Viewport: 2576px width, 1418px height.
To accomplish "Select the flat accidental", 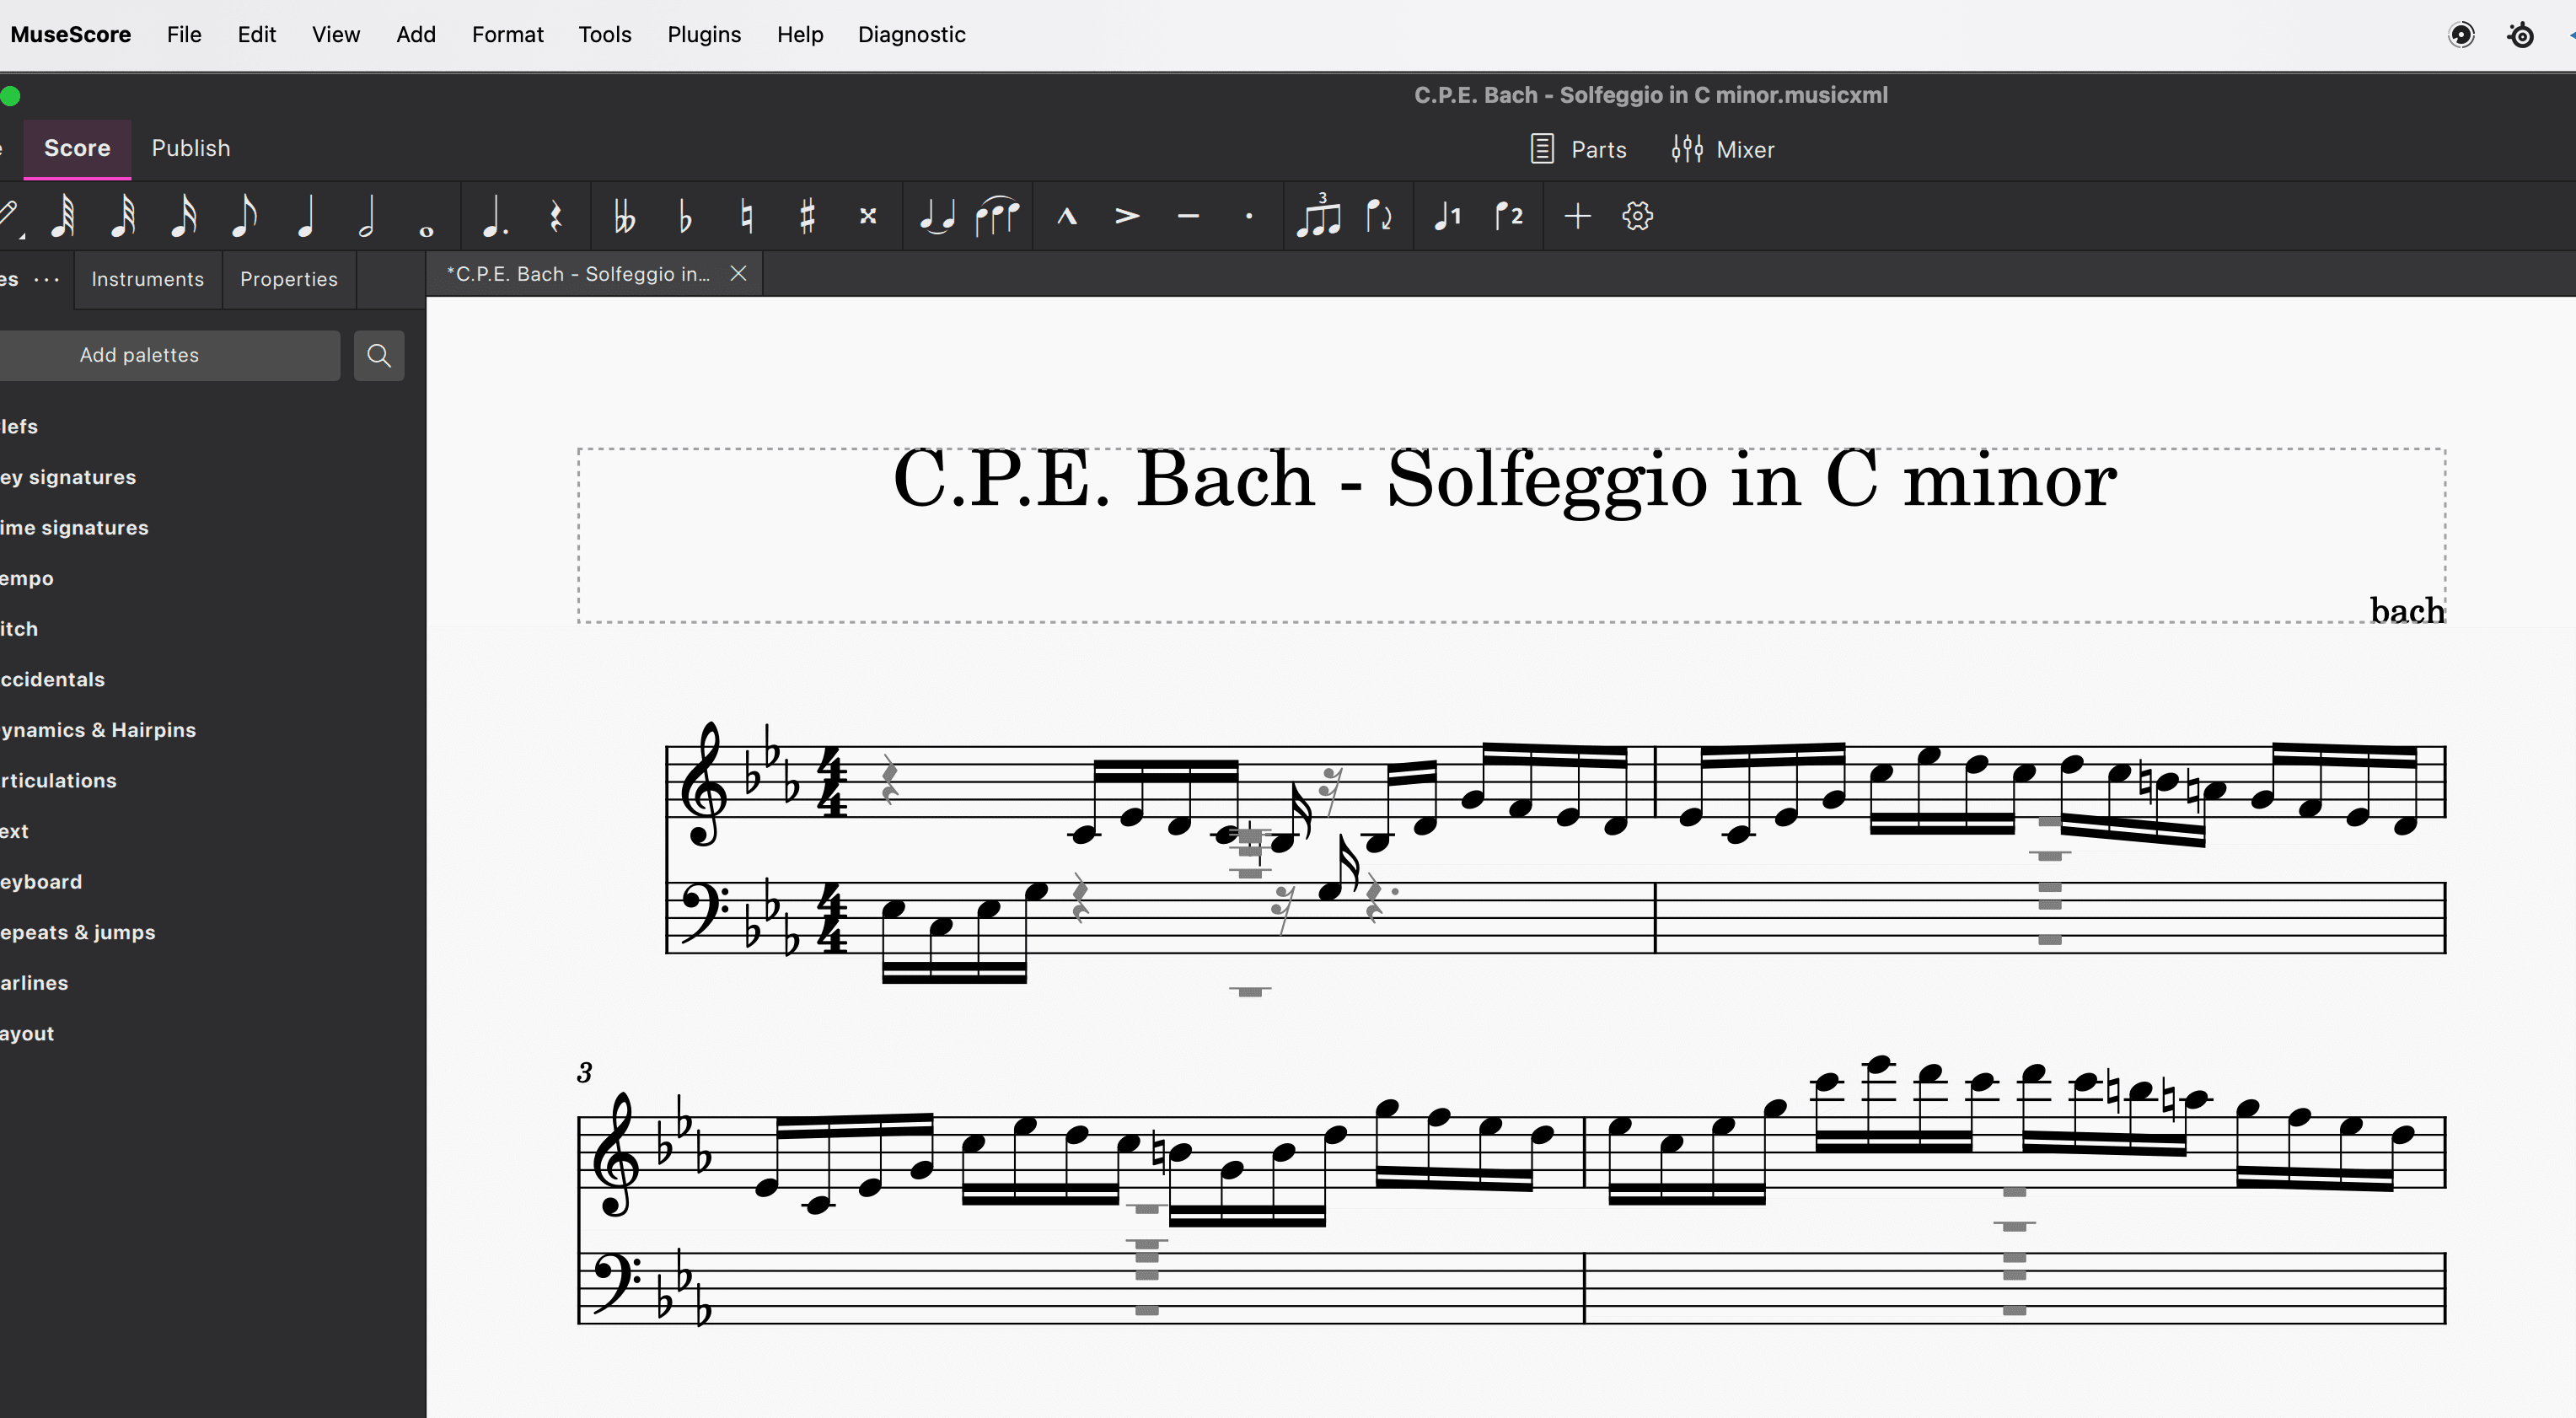I will point(685,215).
